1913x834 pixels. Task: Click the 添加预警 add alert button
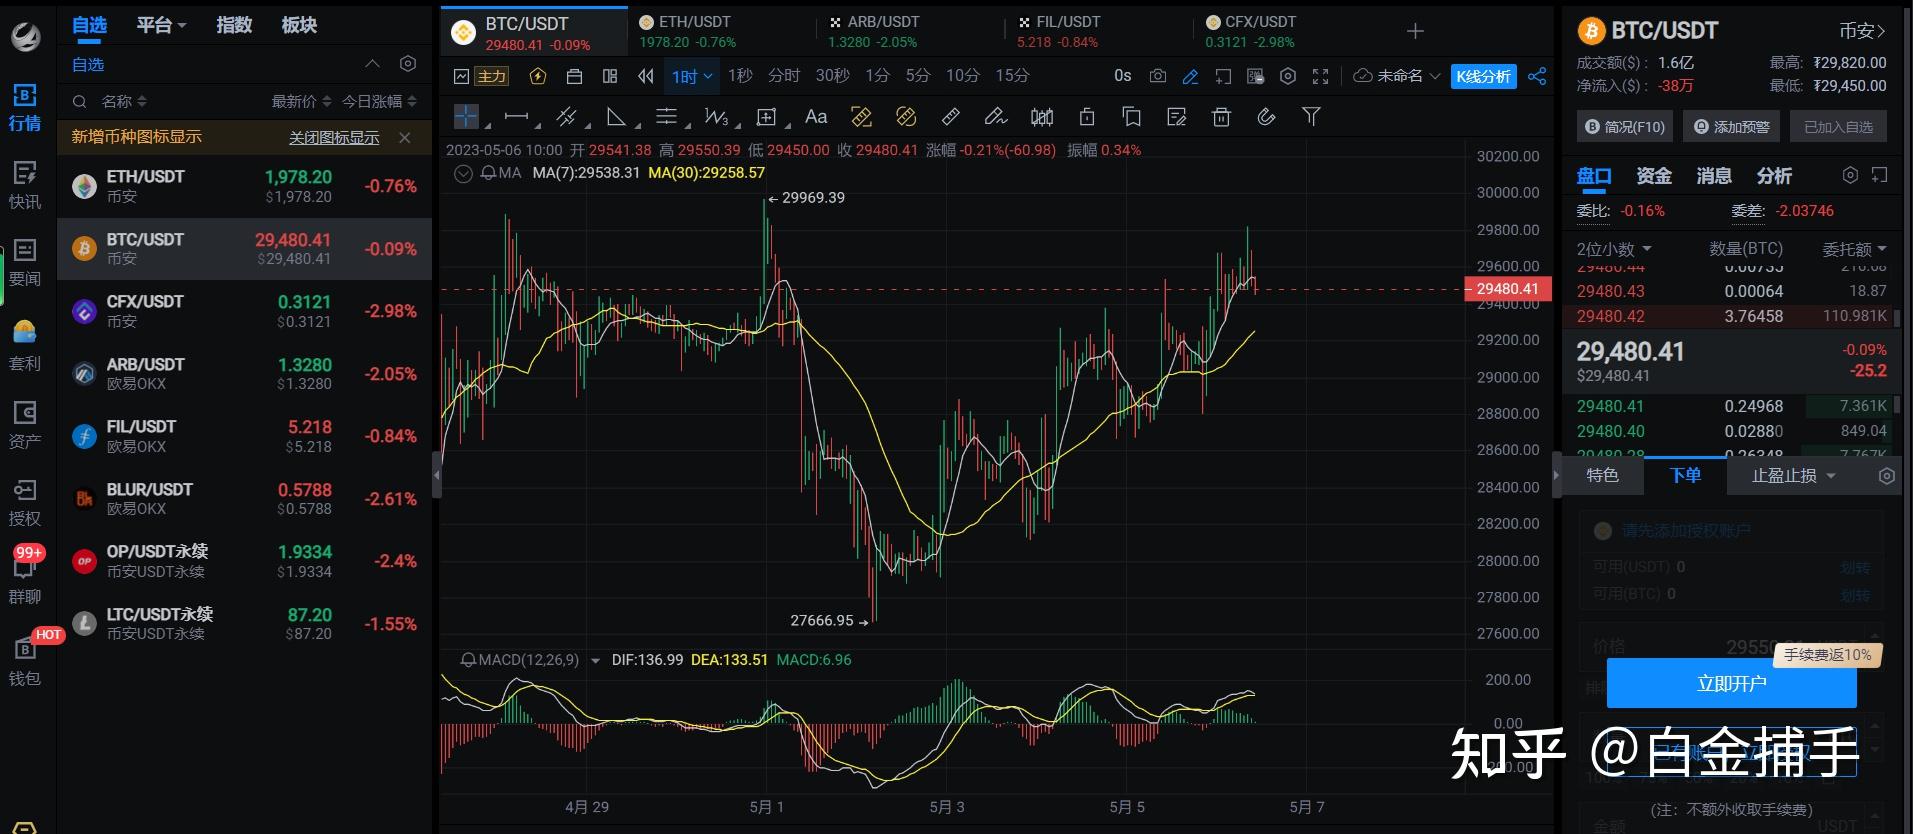point(1731,127)
